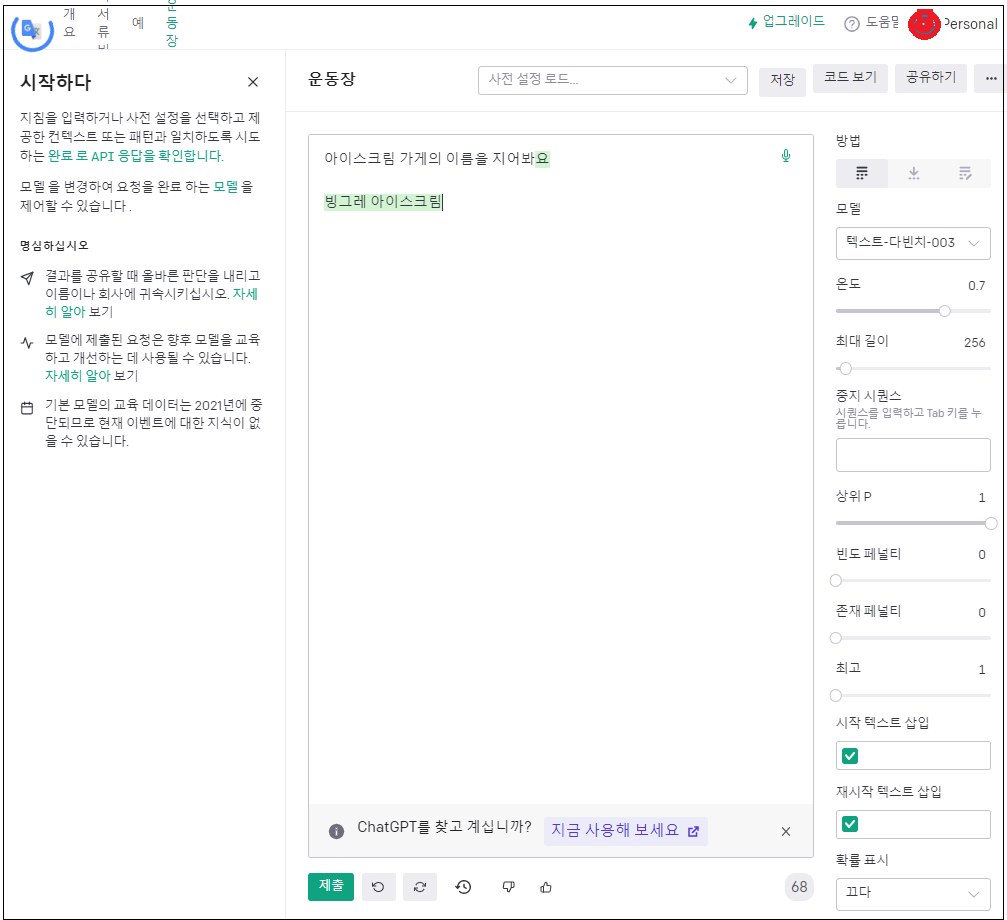Give thumbs up feedback on the completion

pyautogui.click(x=545, y=886)
